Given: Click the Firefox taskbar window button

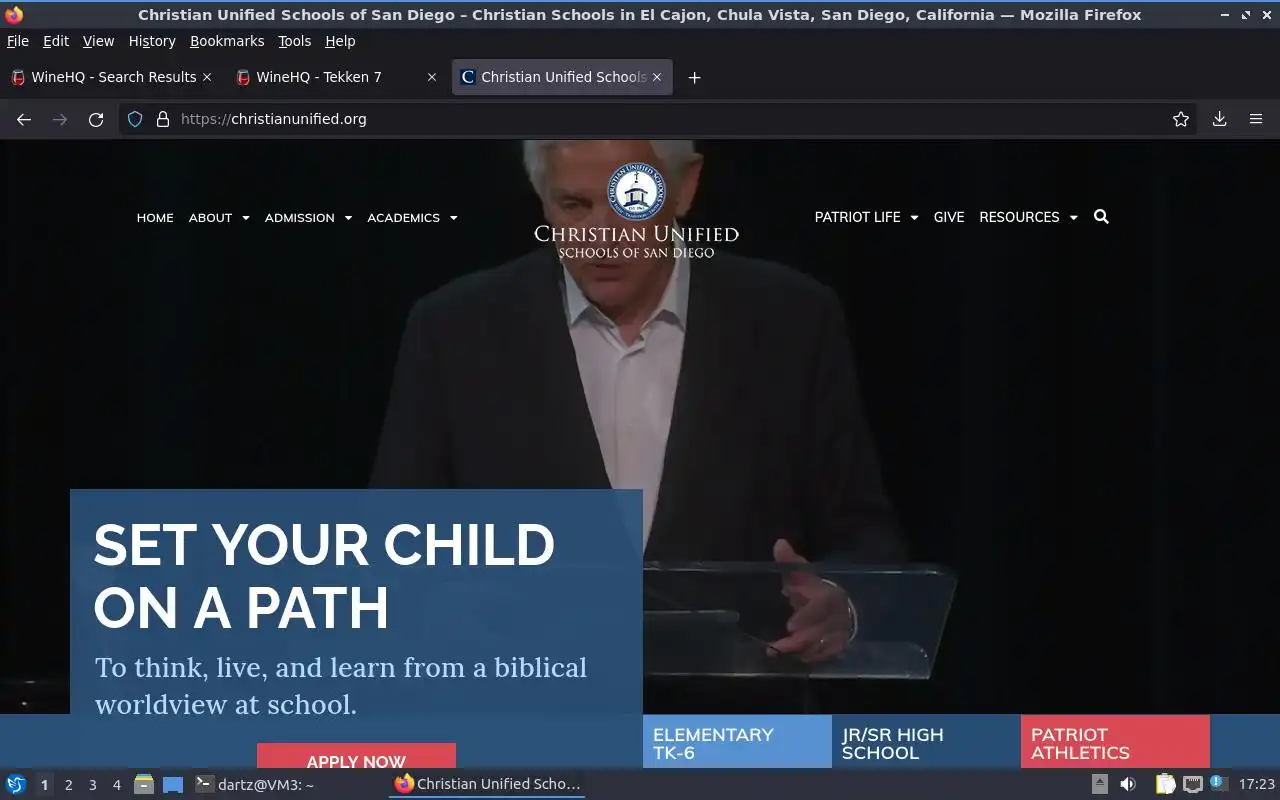Looking at the screenshot, I should point(487,784).
